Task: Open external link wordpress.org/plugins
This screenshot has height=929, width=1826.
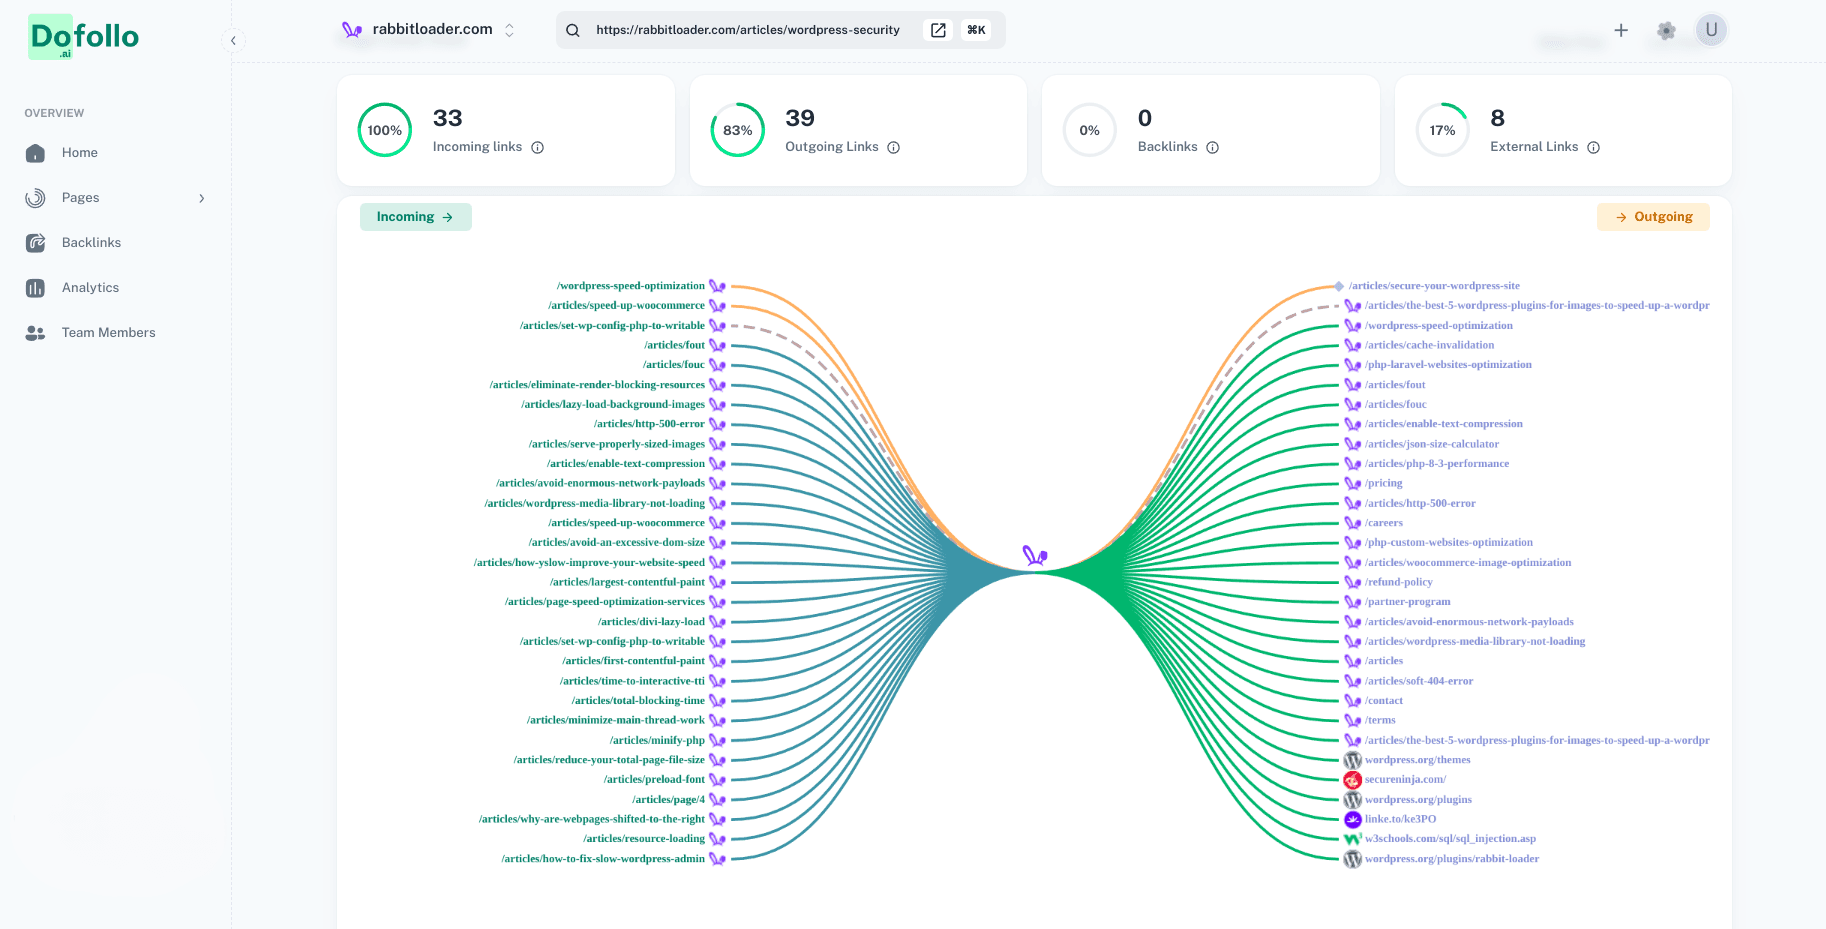Action: pyautogui.click(x=1418, y=800)
